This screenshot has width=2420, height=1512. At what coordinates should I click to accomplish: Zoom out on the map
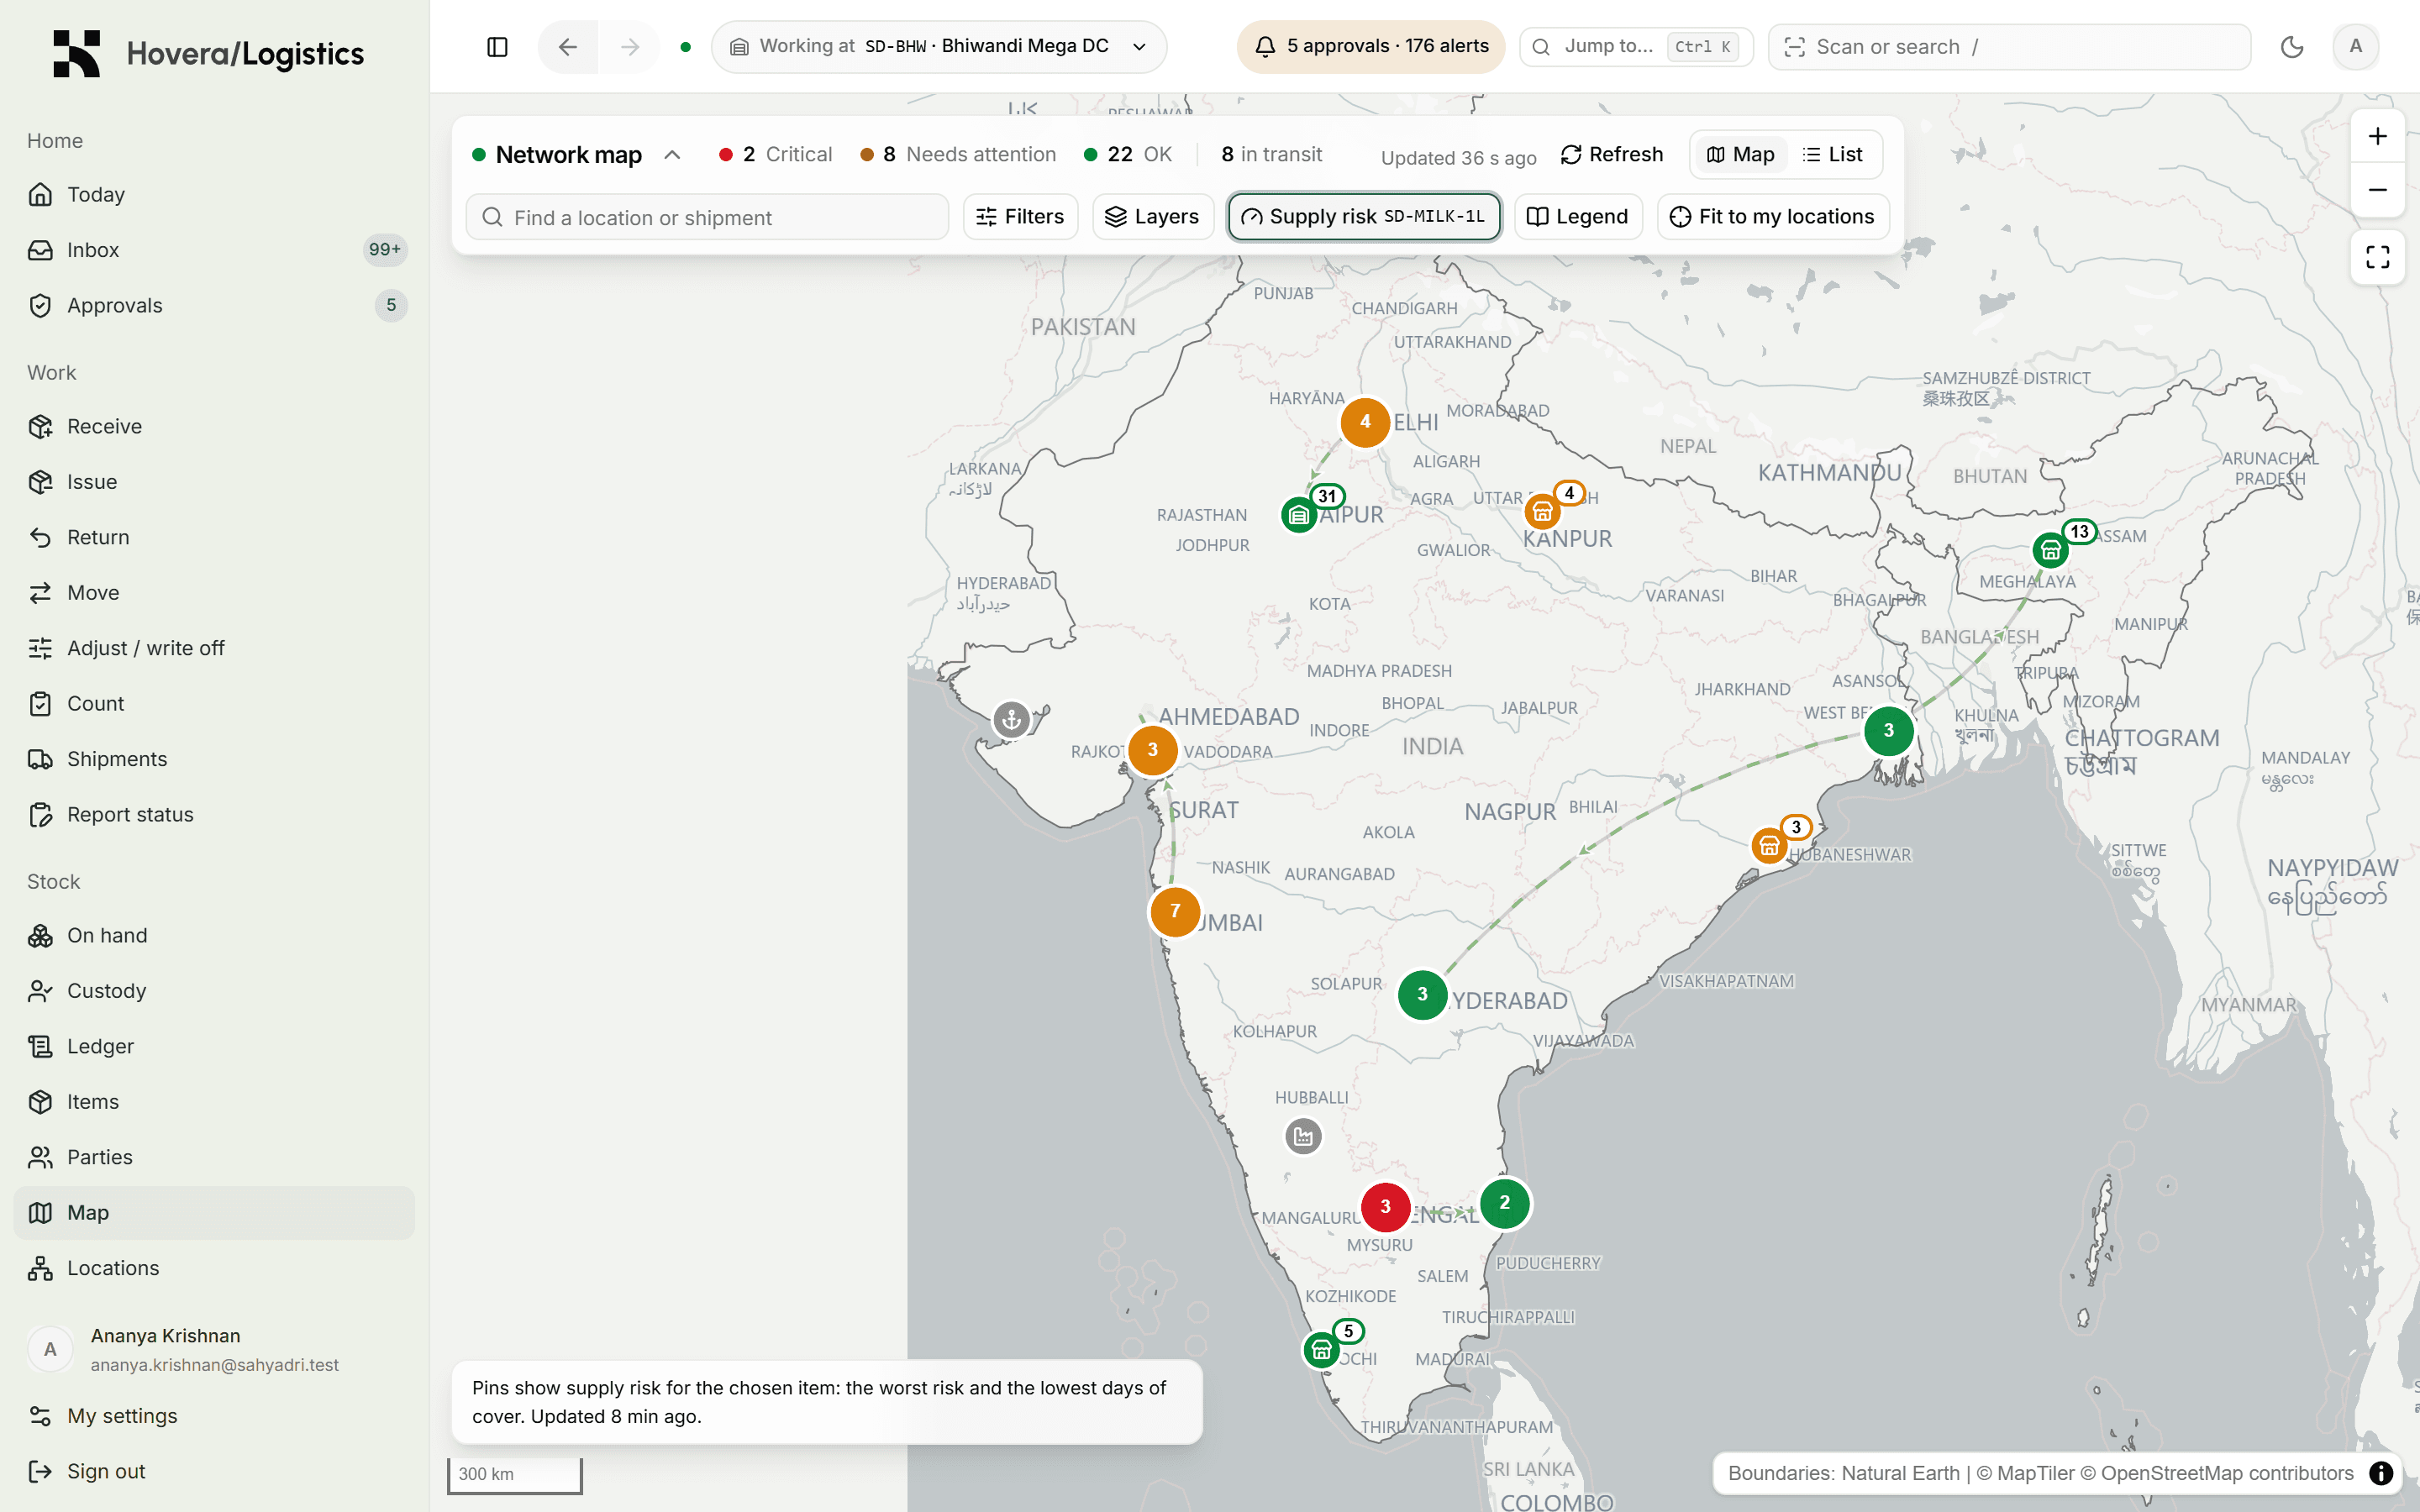coord(2377,190)
